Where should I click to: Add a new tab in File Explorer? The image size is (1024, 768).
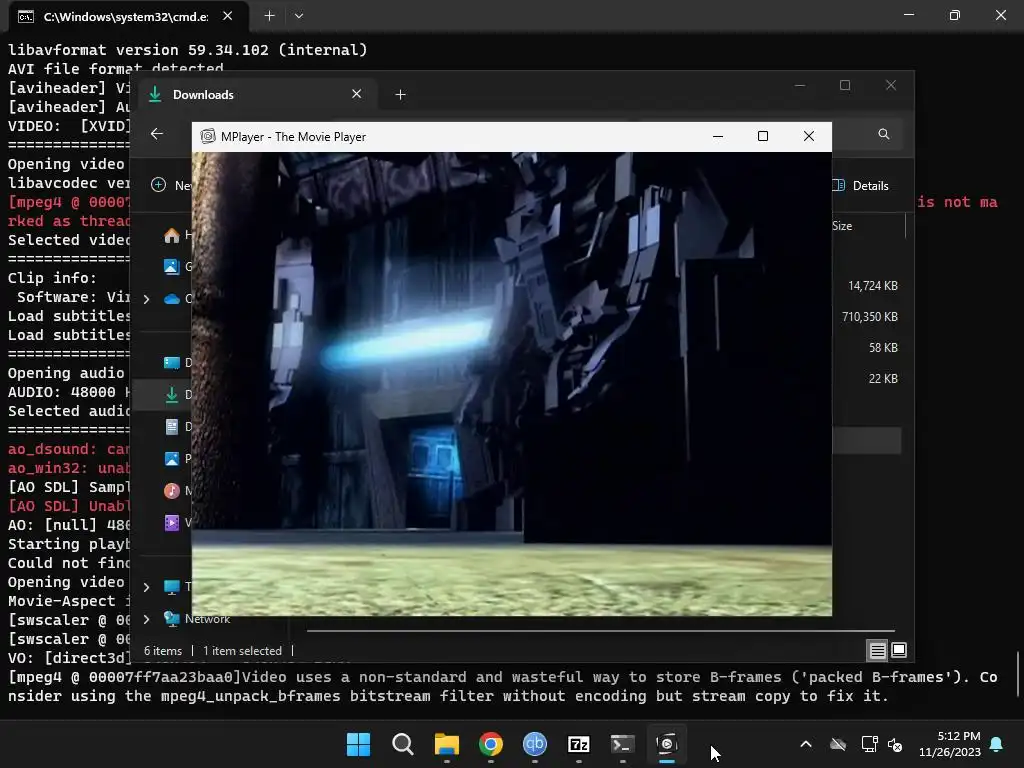[x=400, y=95]
